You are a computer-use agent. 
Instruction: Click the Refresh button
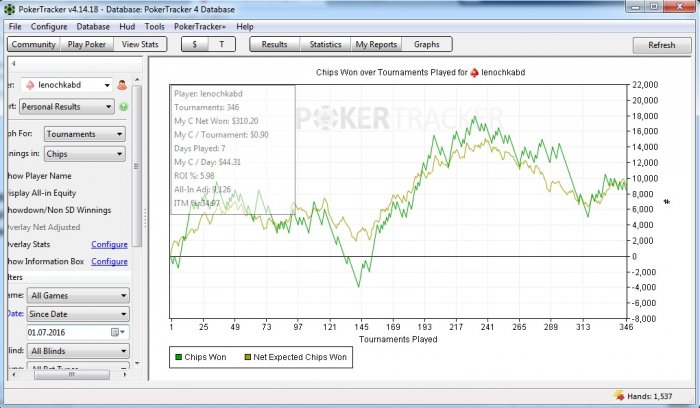[x=662, y=45]
